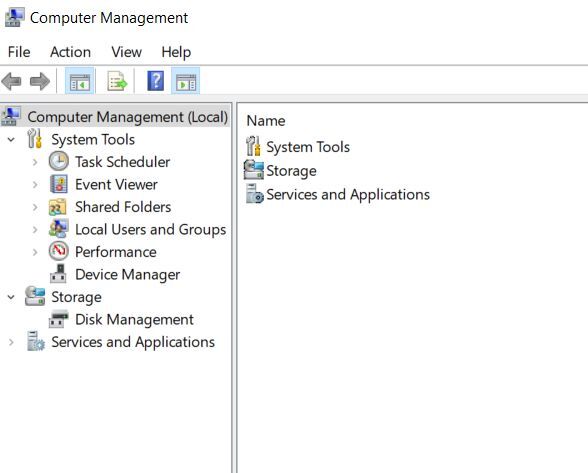Click the Storage icon in tree
Image resolution: width=588 pixels, height=473 pixels.
[x=35, y=296]
